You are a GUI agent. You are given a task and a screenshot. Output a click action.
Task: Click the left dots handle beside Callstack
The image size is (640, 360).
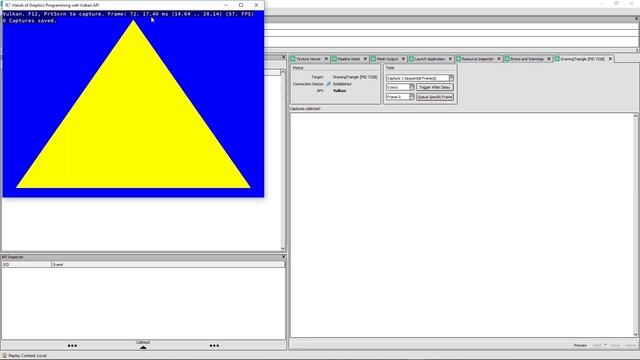(x=72, y=346)
